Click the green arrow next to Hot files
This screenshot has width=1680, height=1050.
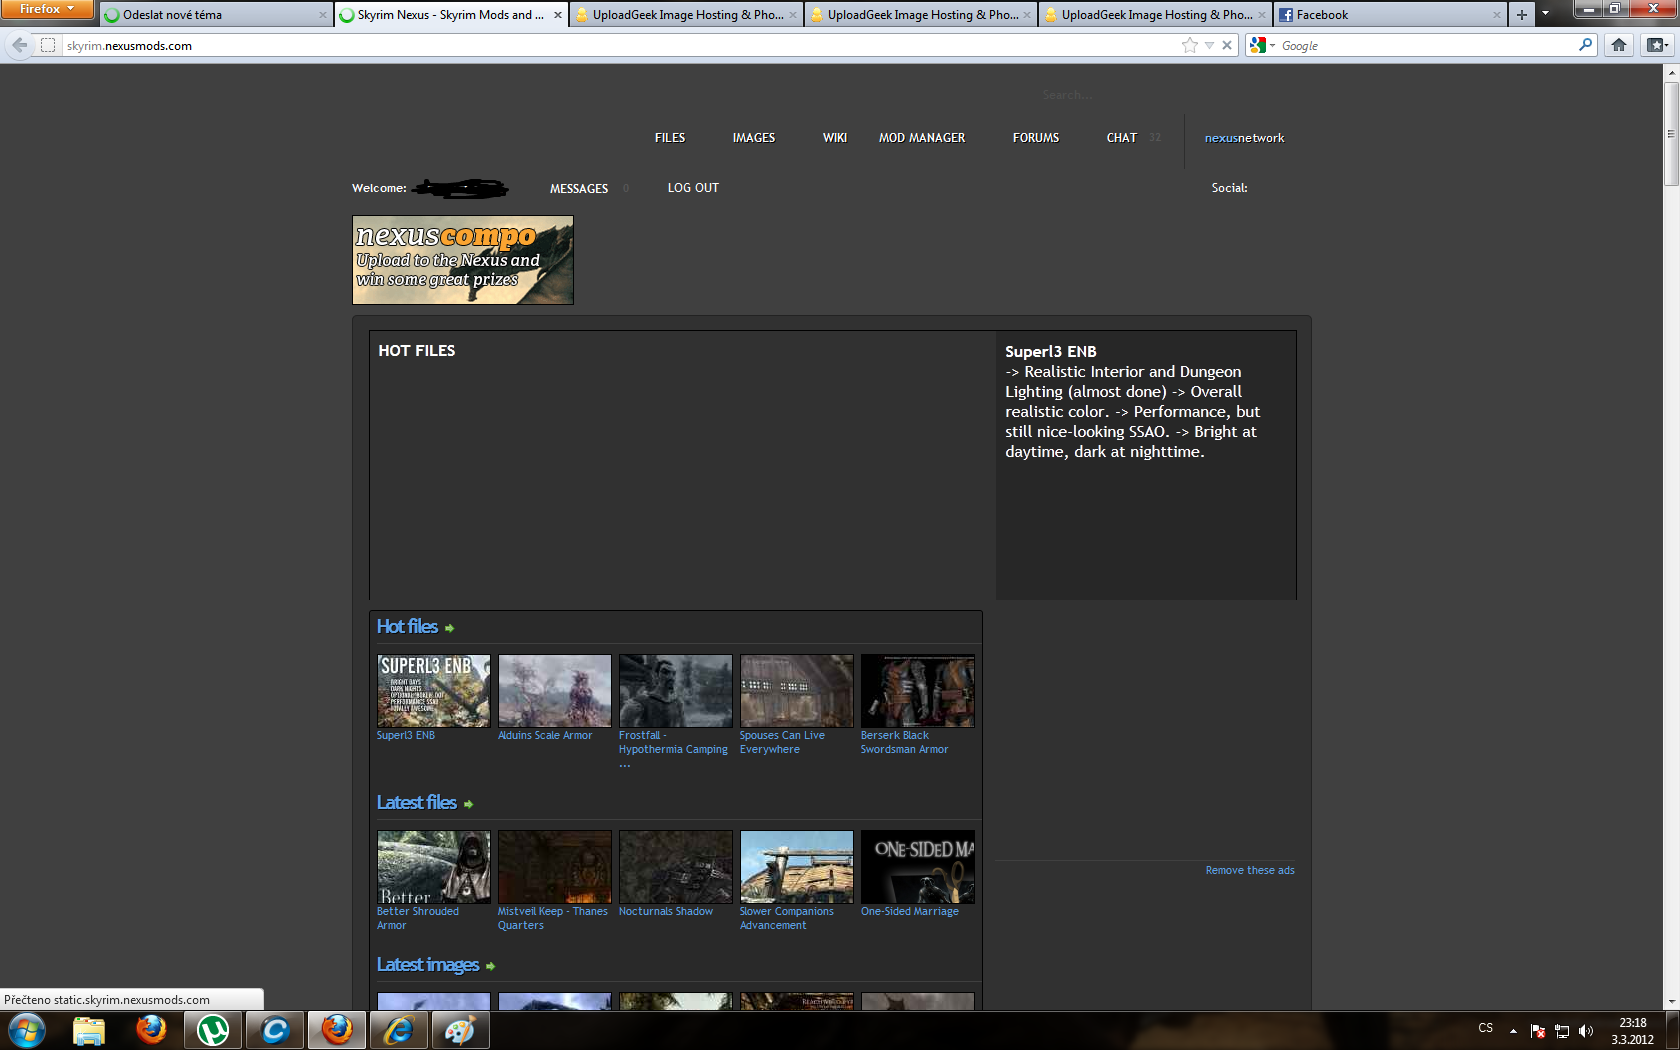pos(450,628)
